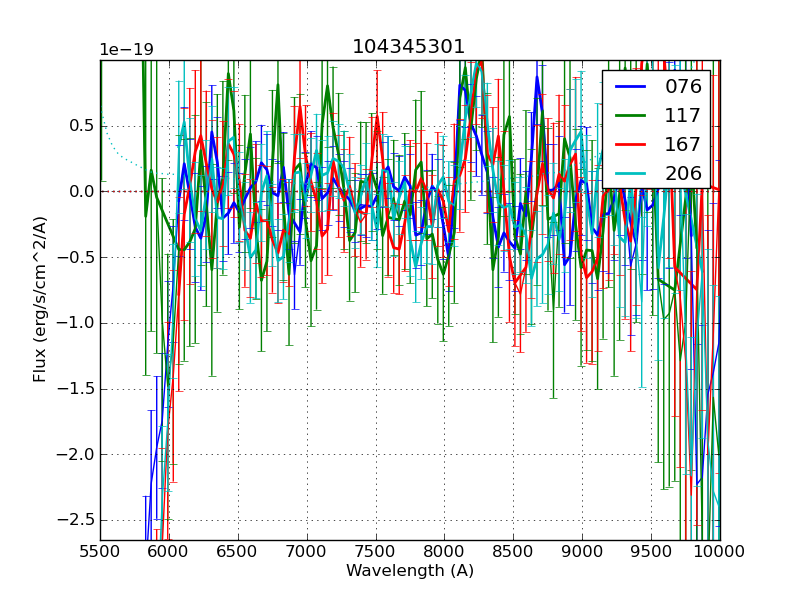Click the Wavelength (A) x-axis label
Image resolution: width=800 pixels, height=600 pixels.
pos(410,571)
